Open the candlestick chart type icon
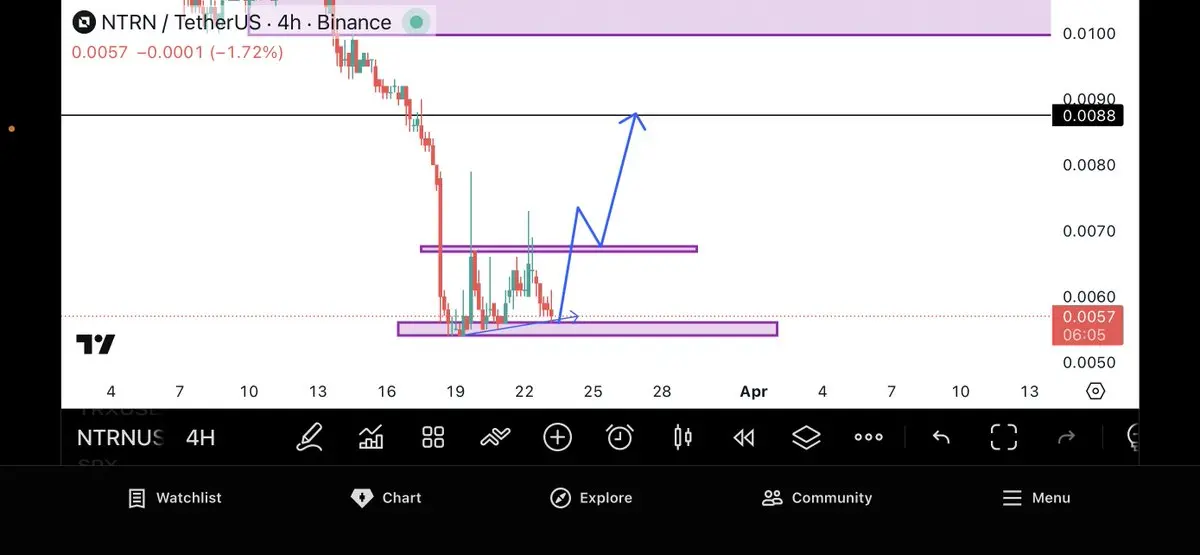The height and width of the screenshot is (555, 1200). click(683, 437)
